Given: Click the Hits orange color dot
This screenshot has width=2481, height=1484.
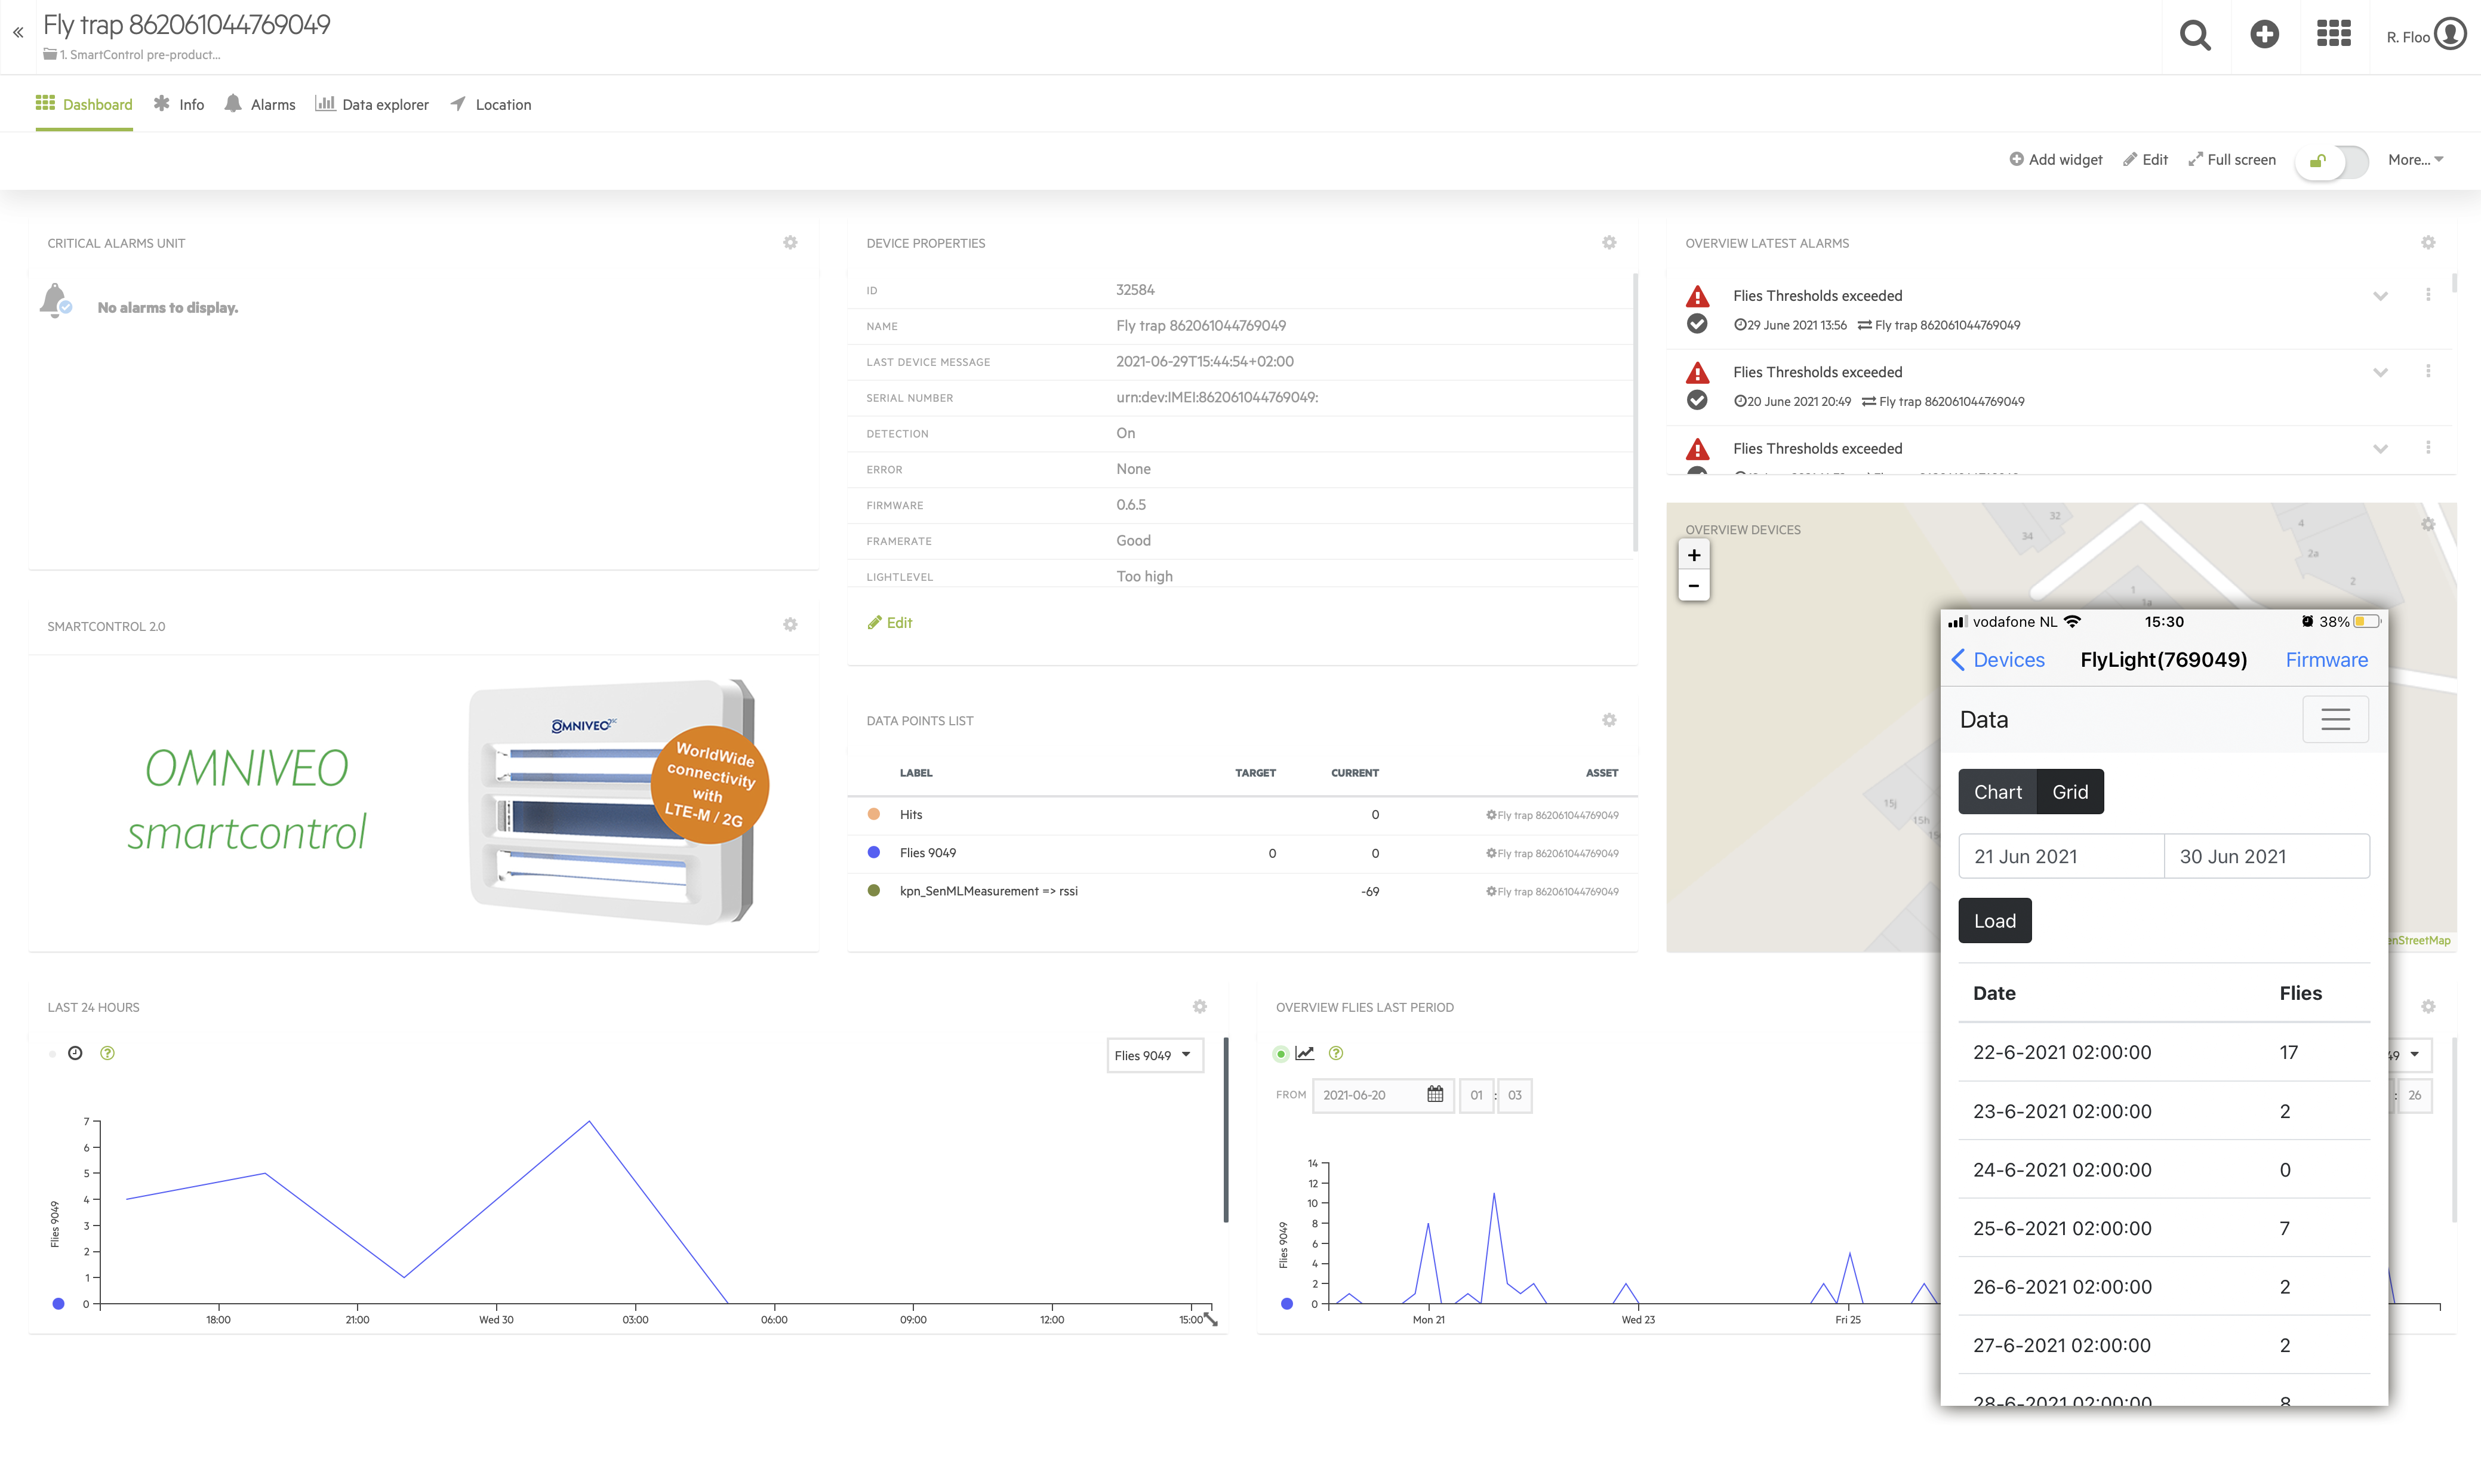Looking at the screenshot, I should point(874,814).
